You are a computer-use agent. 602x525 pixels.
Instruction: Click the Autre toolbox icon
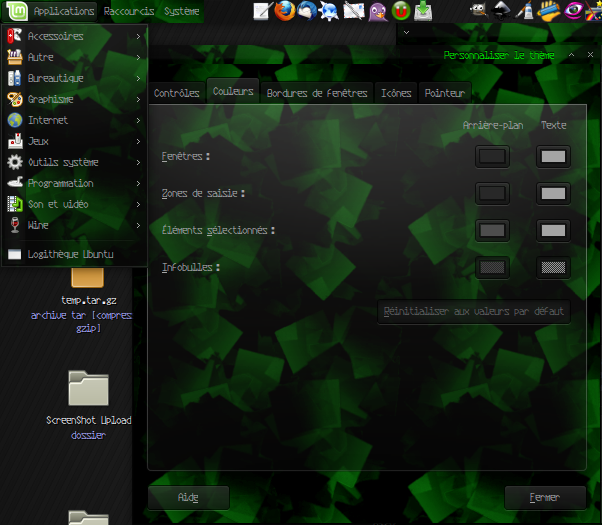point(15,57)
